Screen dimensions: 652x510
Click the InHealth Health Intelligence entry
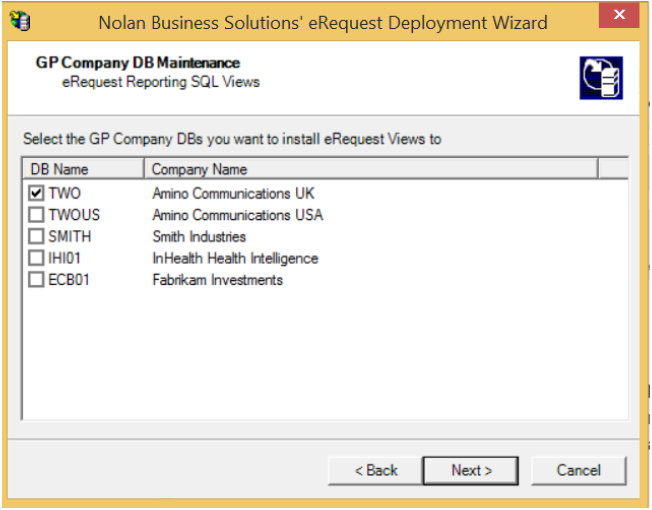pyautogui.click(x=234, y=258)
